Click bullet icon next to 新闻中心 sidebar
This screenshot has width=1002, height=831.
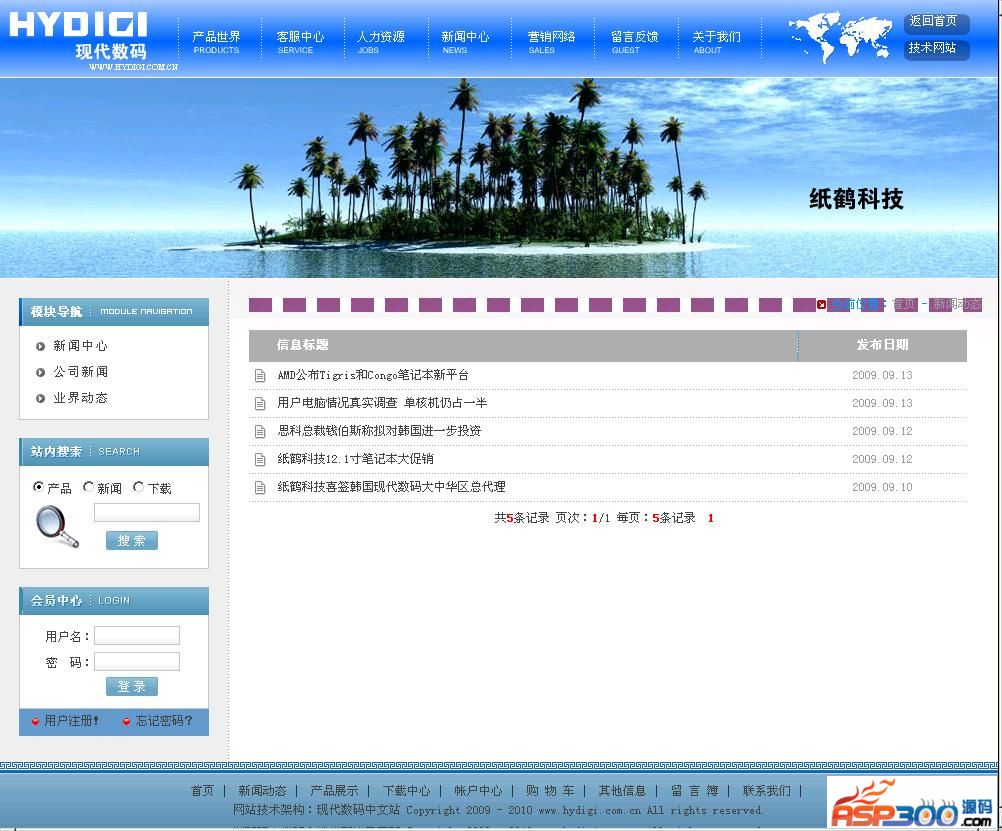point(40,346)
